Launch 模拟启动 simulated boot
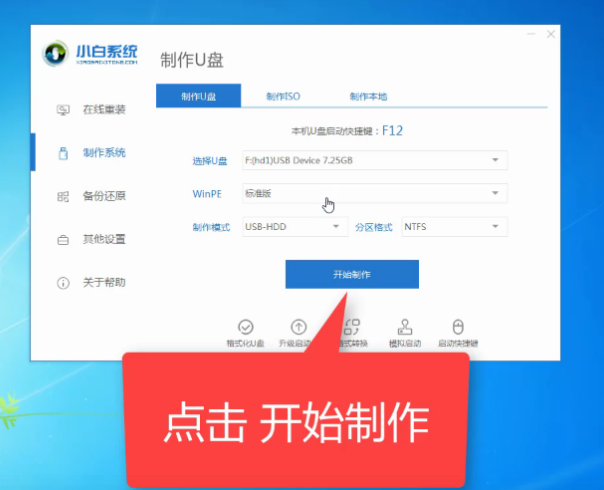Screen dimensions: 604x490 [405, 328]
